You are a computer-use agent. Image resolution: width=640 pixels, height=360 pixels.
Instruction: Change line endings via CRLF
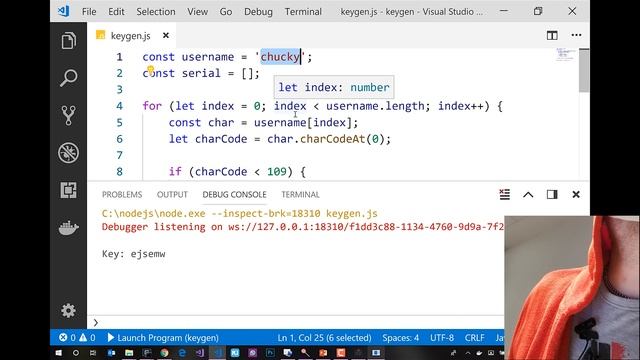click(x=474, y=338)
